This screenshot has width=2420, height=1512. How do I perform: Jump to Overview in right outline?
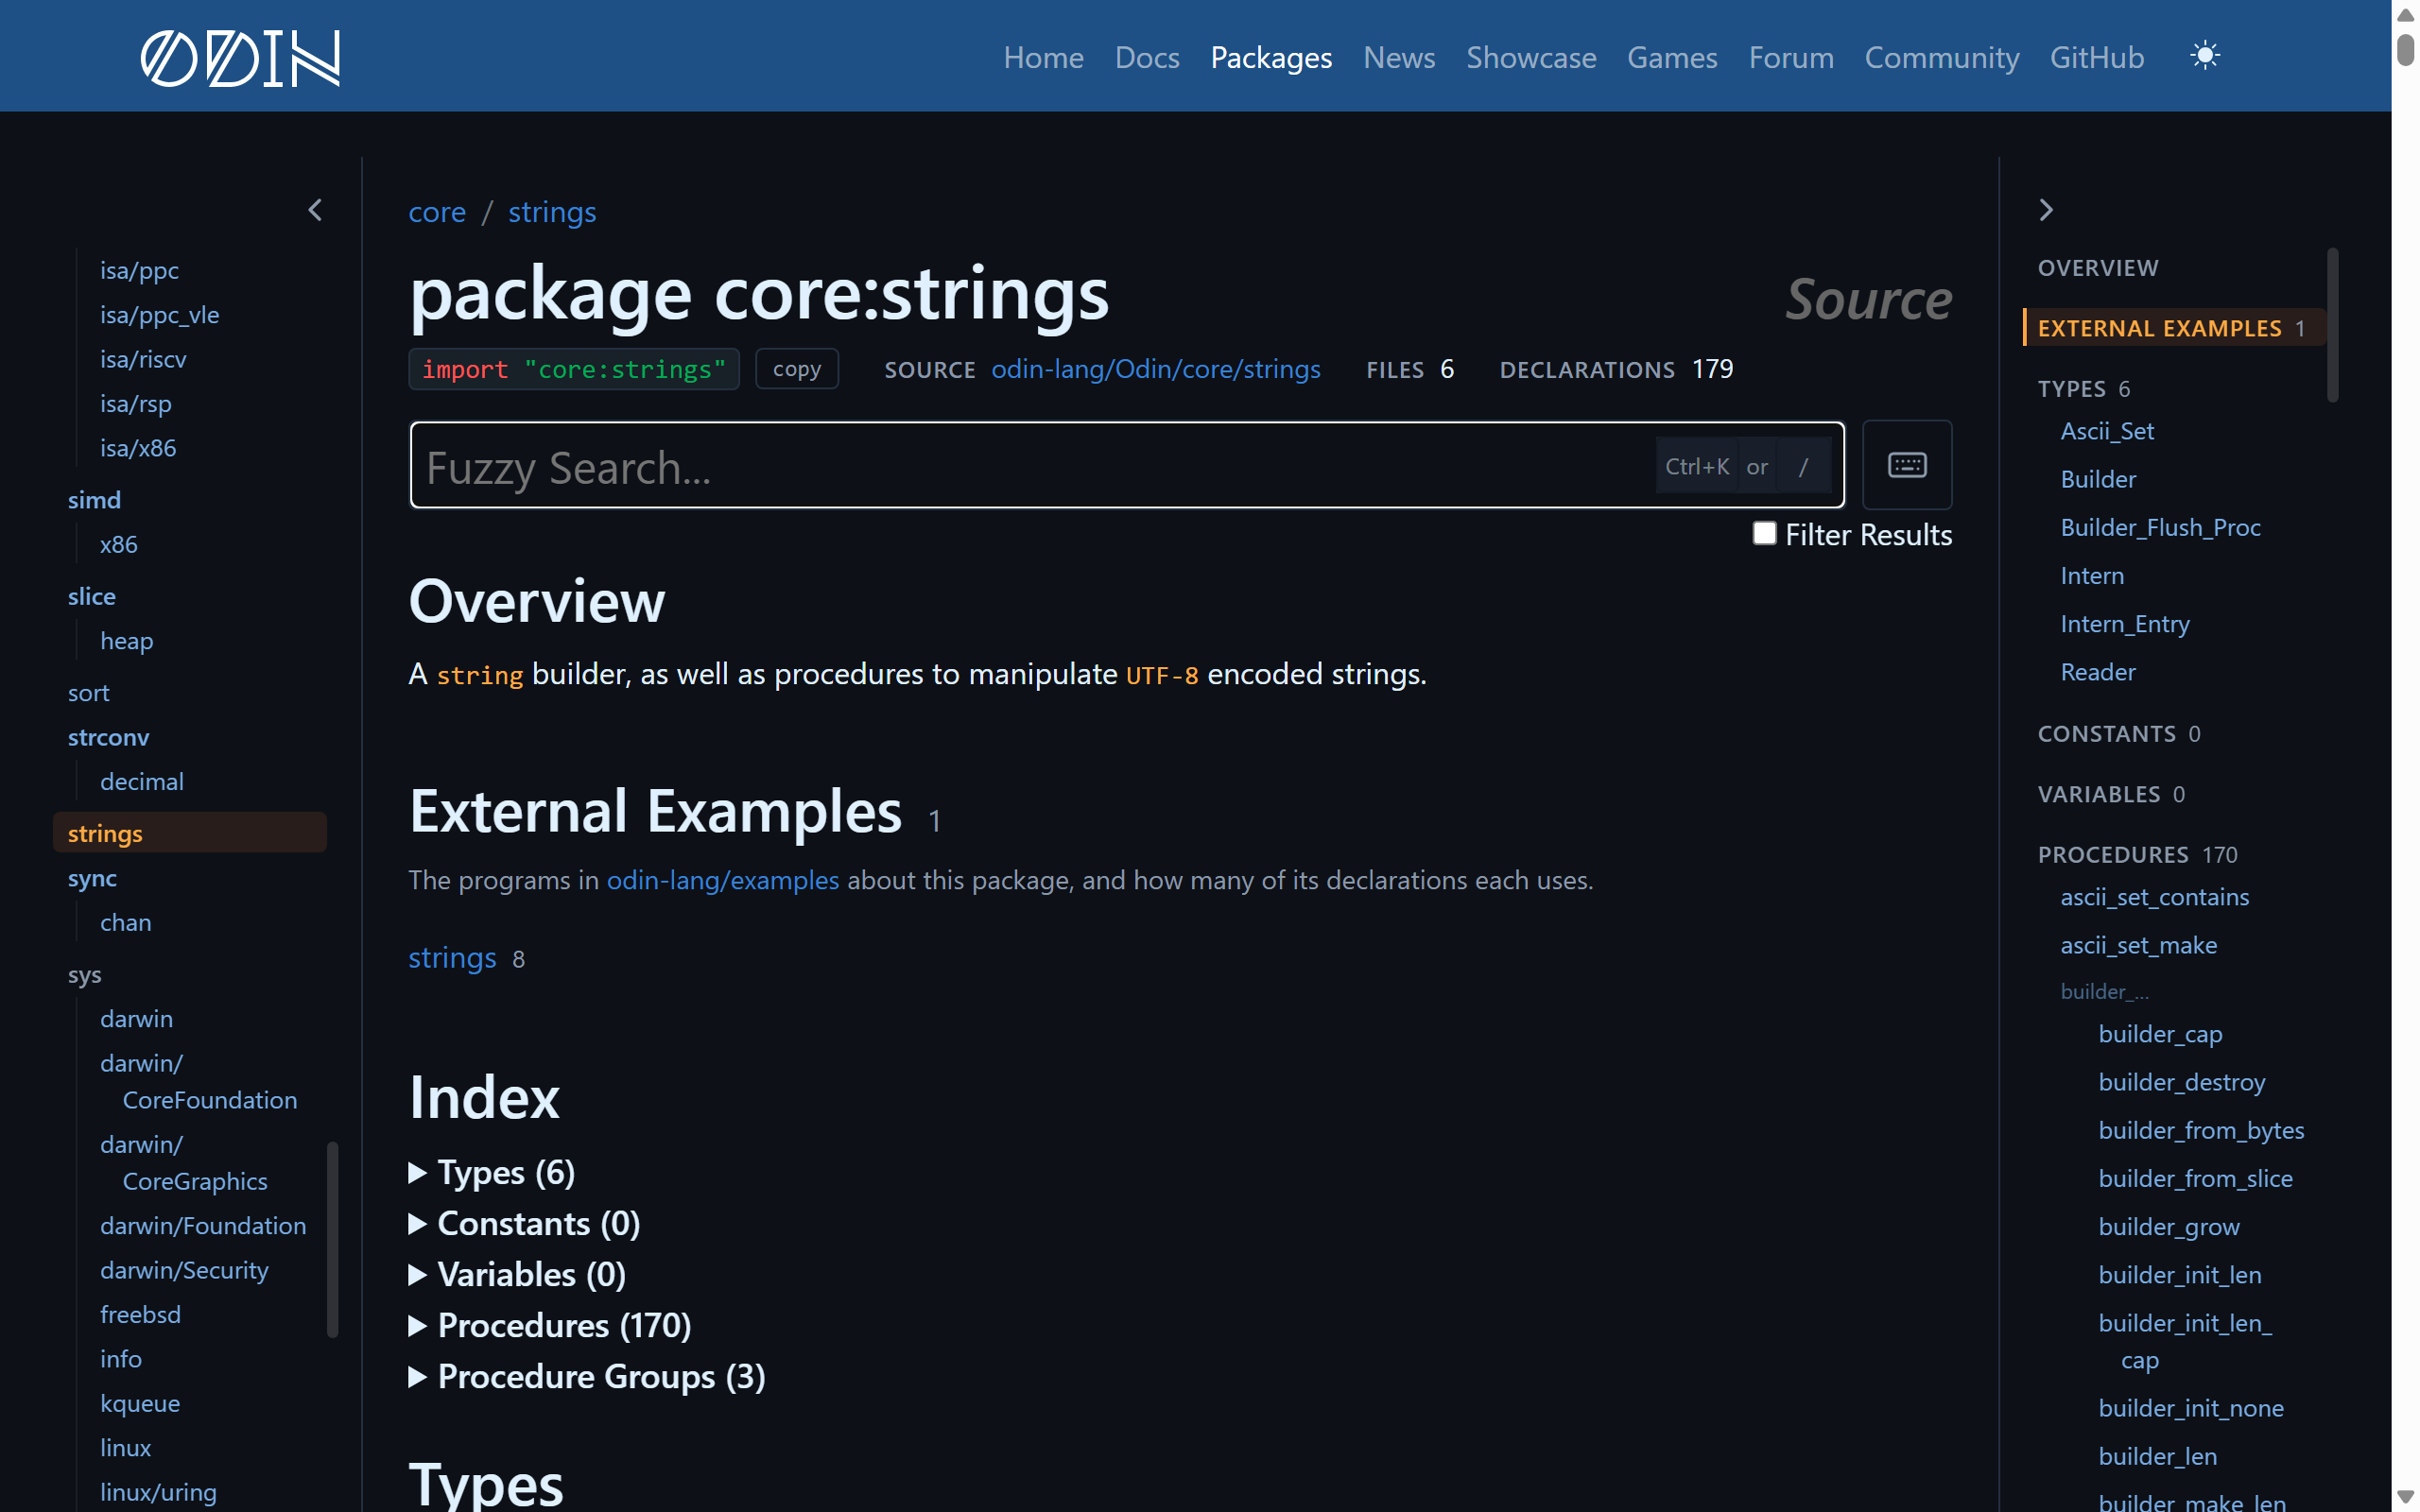click(2098, 268)
